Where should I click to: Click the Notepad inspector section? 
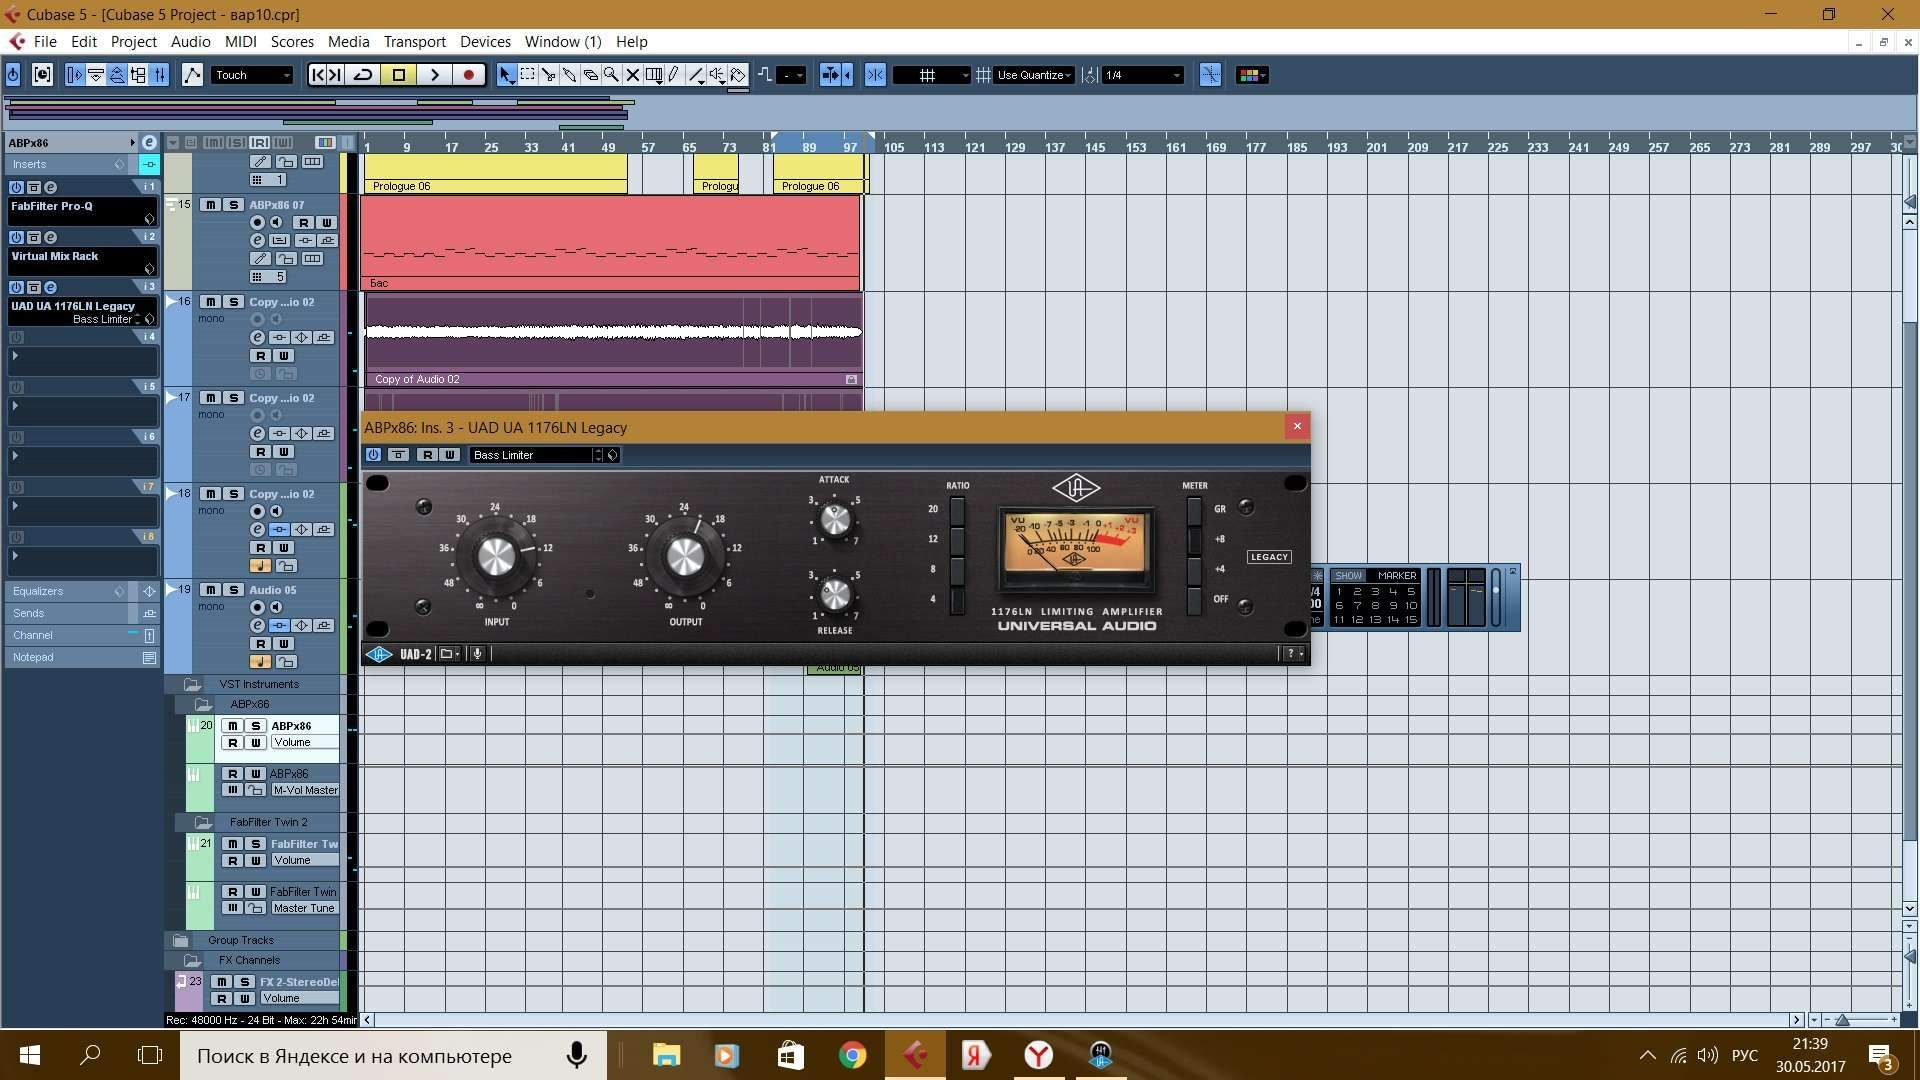click(33, 657)
